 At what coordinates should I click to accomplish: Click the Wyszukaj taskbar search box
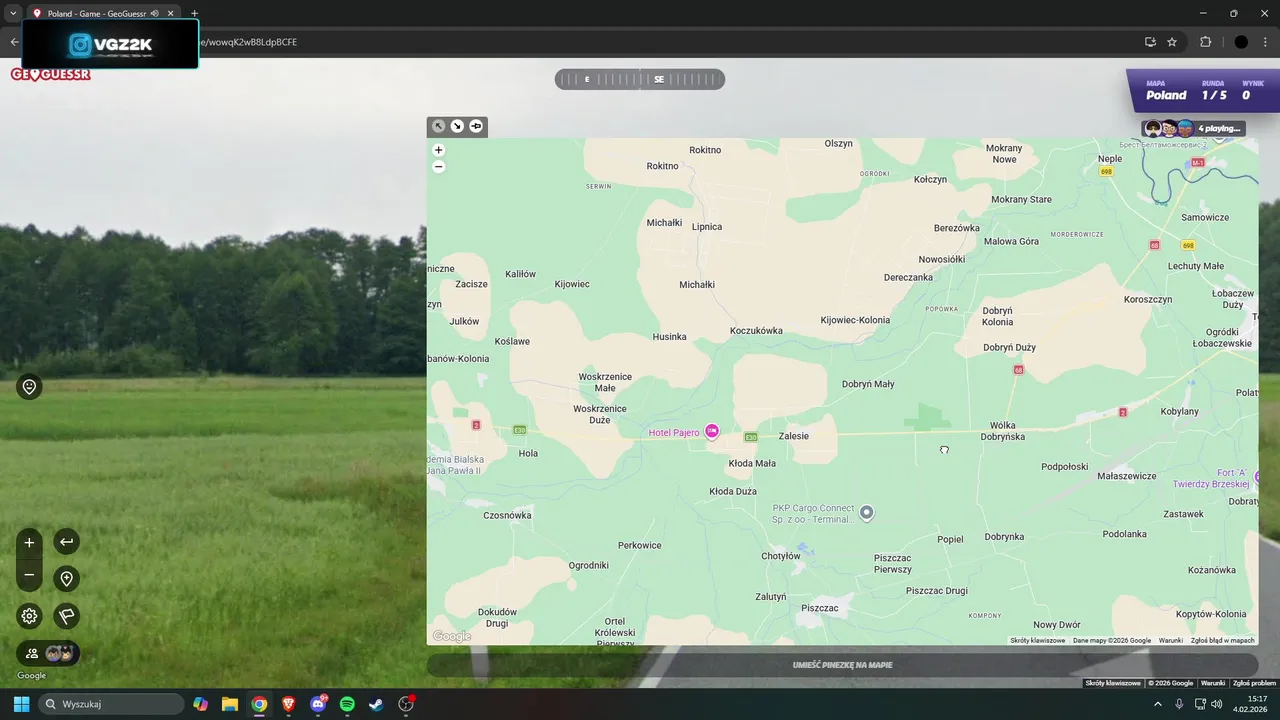(111, 704)
